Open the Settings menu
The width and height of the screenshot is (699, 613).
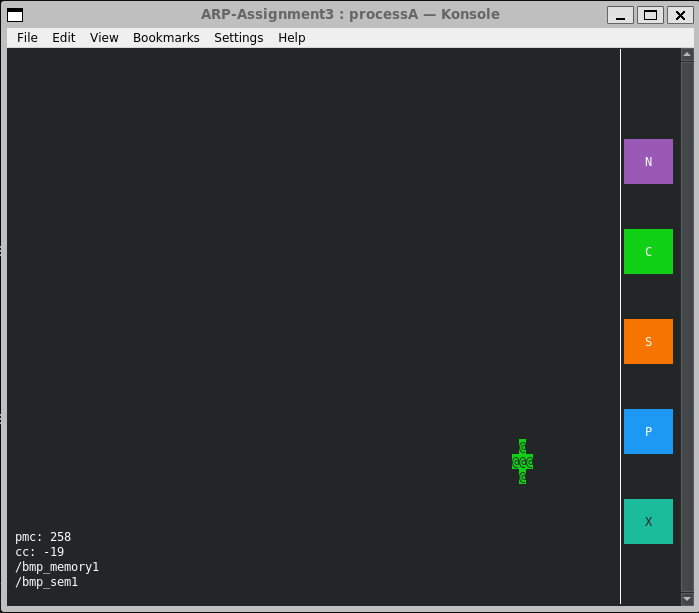coord(238,38)
